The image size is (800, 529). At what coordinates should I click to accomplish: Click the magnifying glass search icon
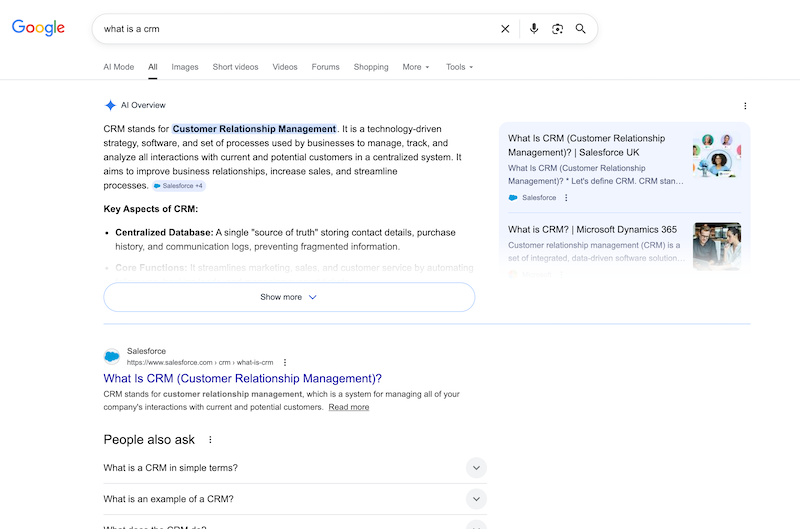[581, 29]
